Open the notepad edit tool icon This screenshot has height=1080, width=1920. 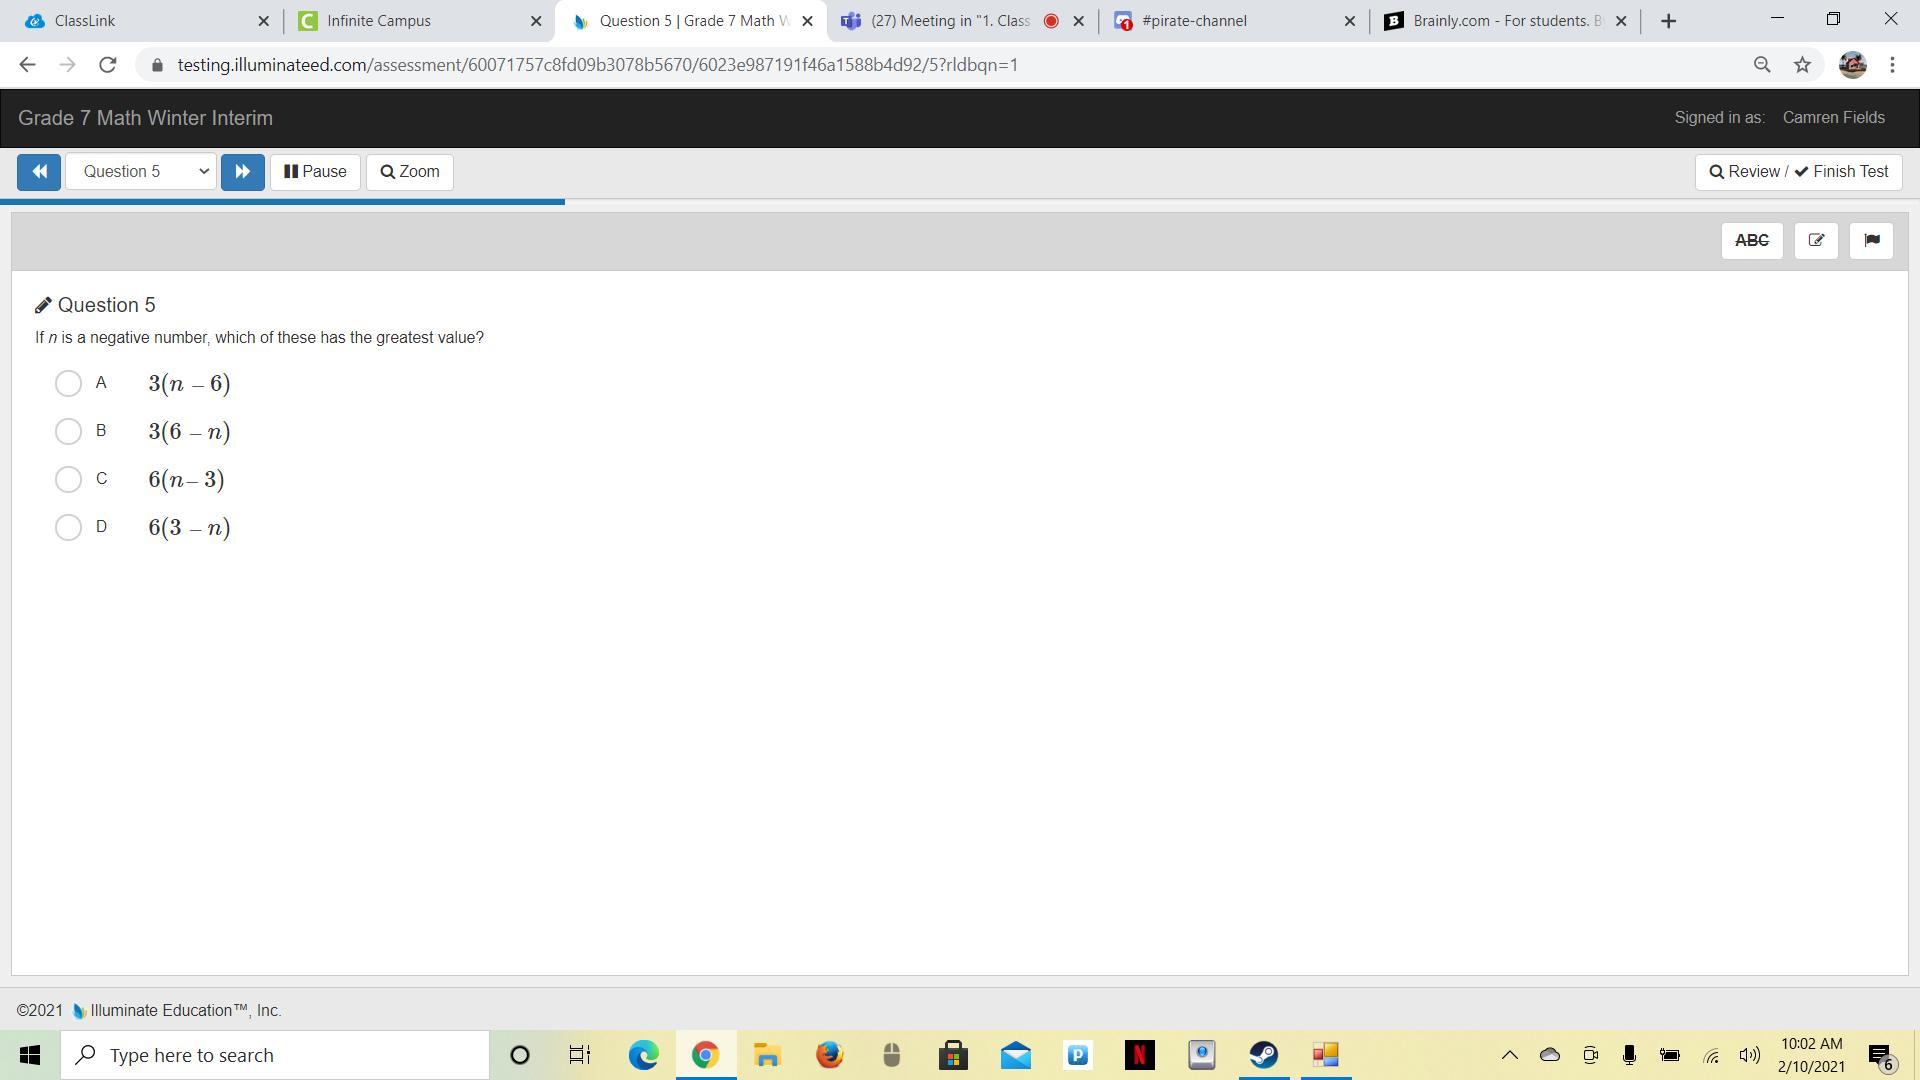(x=1816, y=241)
